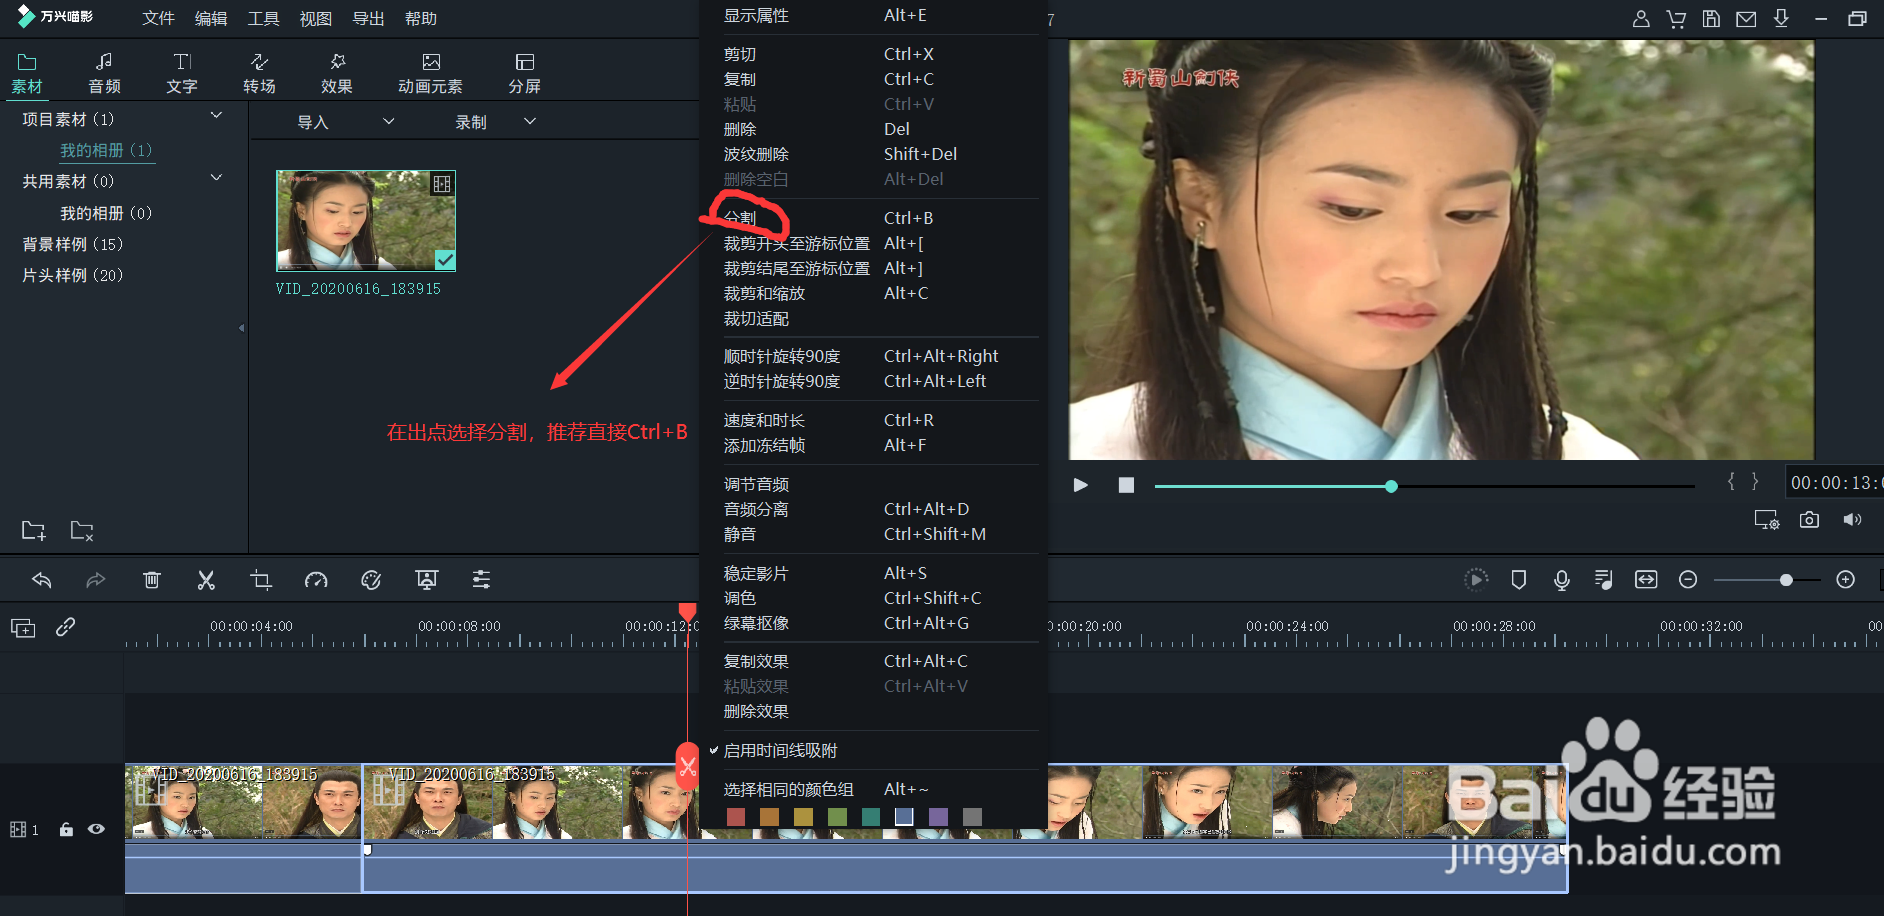The image size is (1884, 916).
Task: Switch to the 分屏 tab
Action: click(x=524, y=73)
